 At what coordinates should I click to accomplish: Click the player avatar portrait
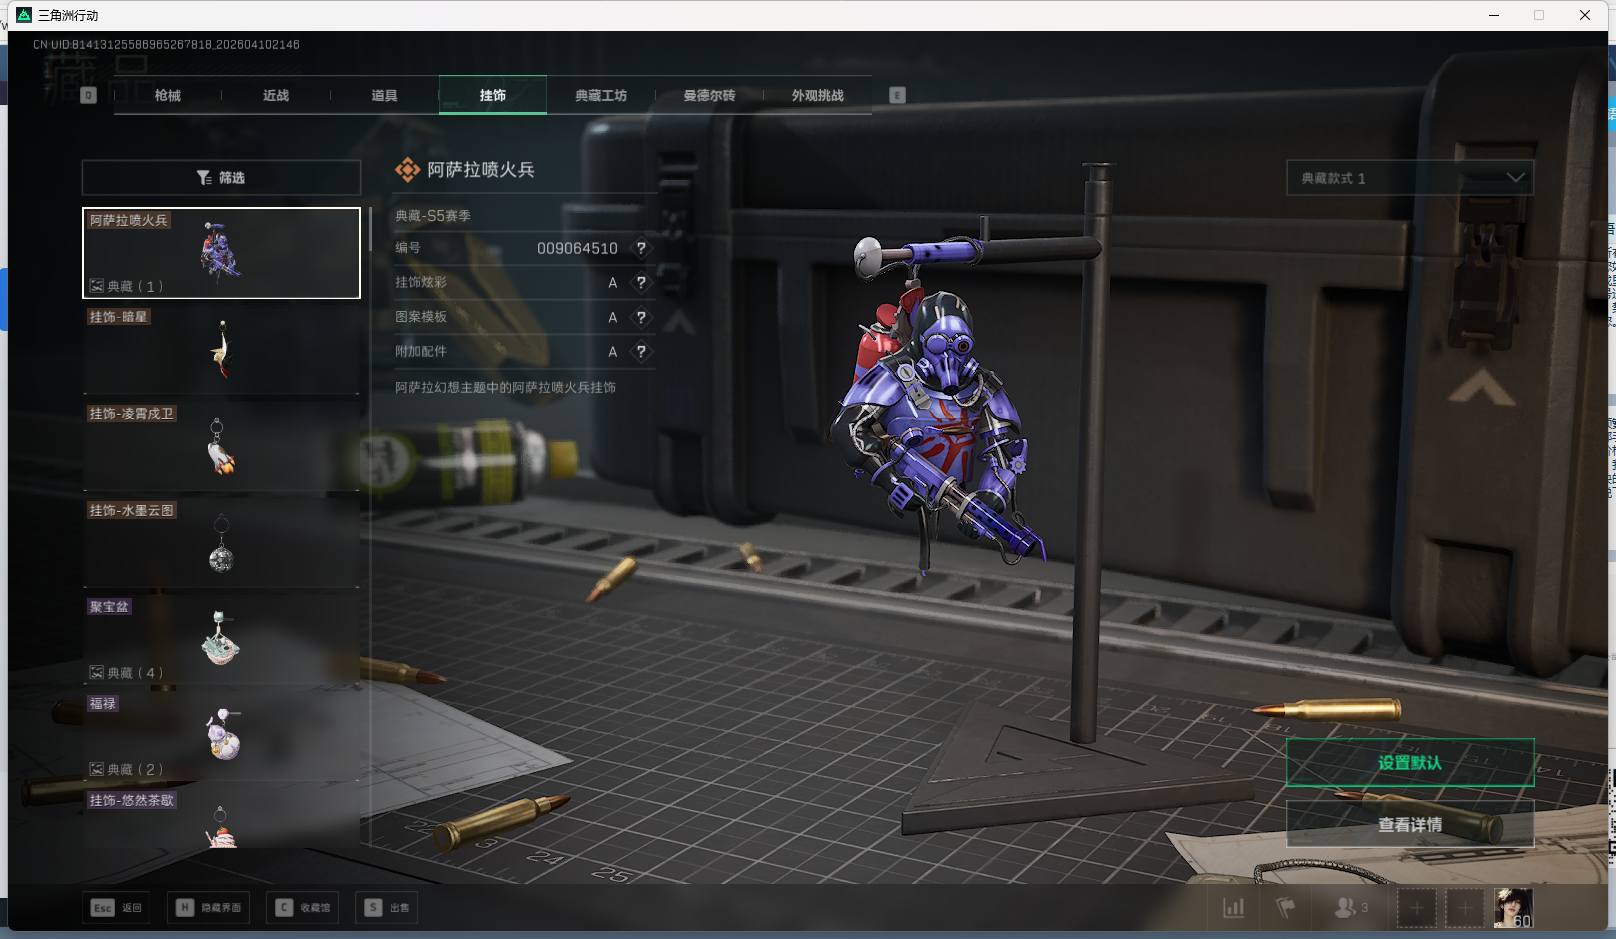pos(1512,908)
